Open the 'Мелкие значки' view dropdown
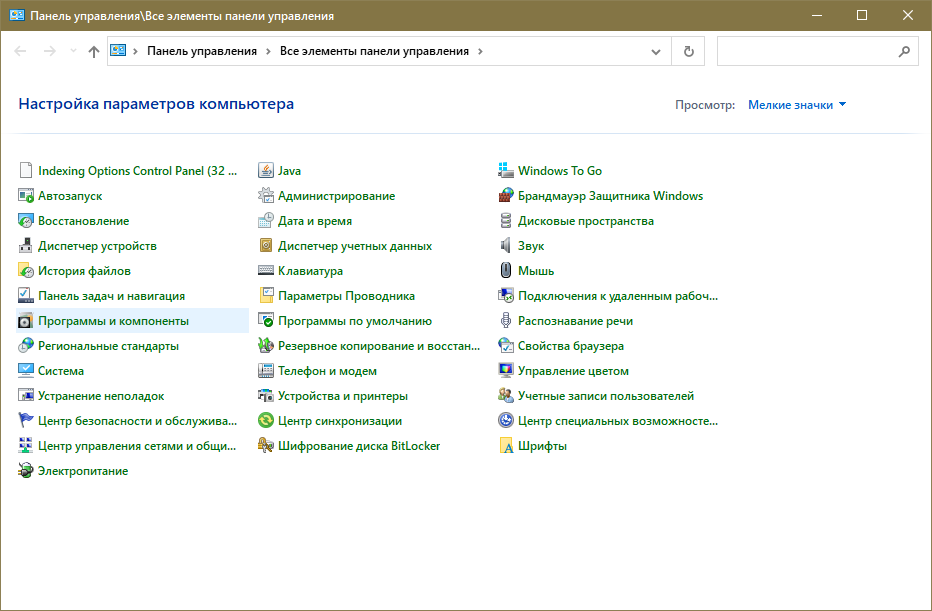Screen dimensions: 932x611 click(x=797, y=105)
